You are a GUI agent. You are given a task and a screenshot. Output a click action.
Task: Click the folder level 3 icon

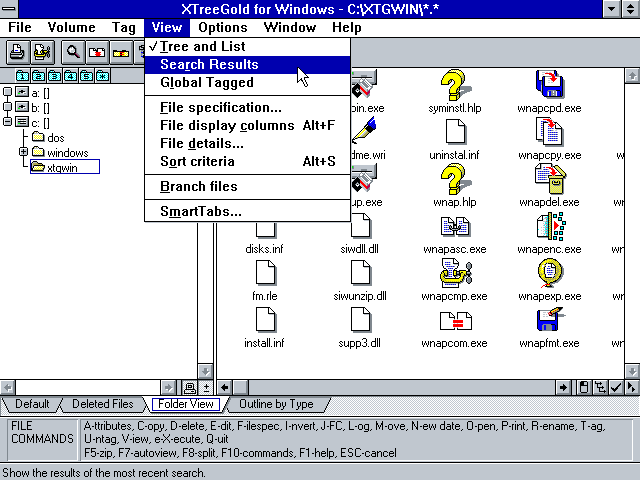(x=54, y=76)
